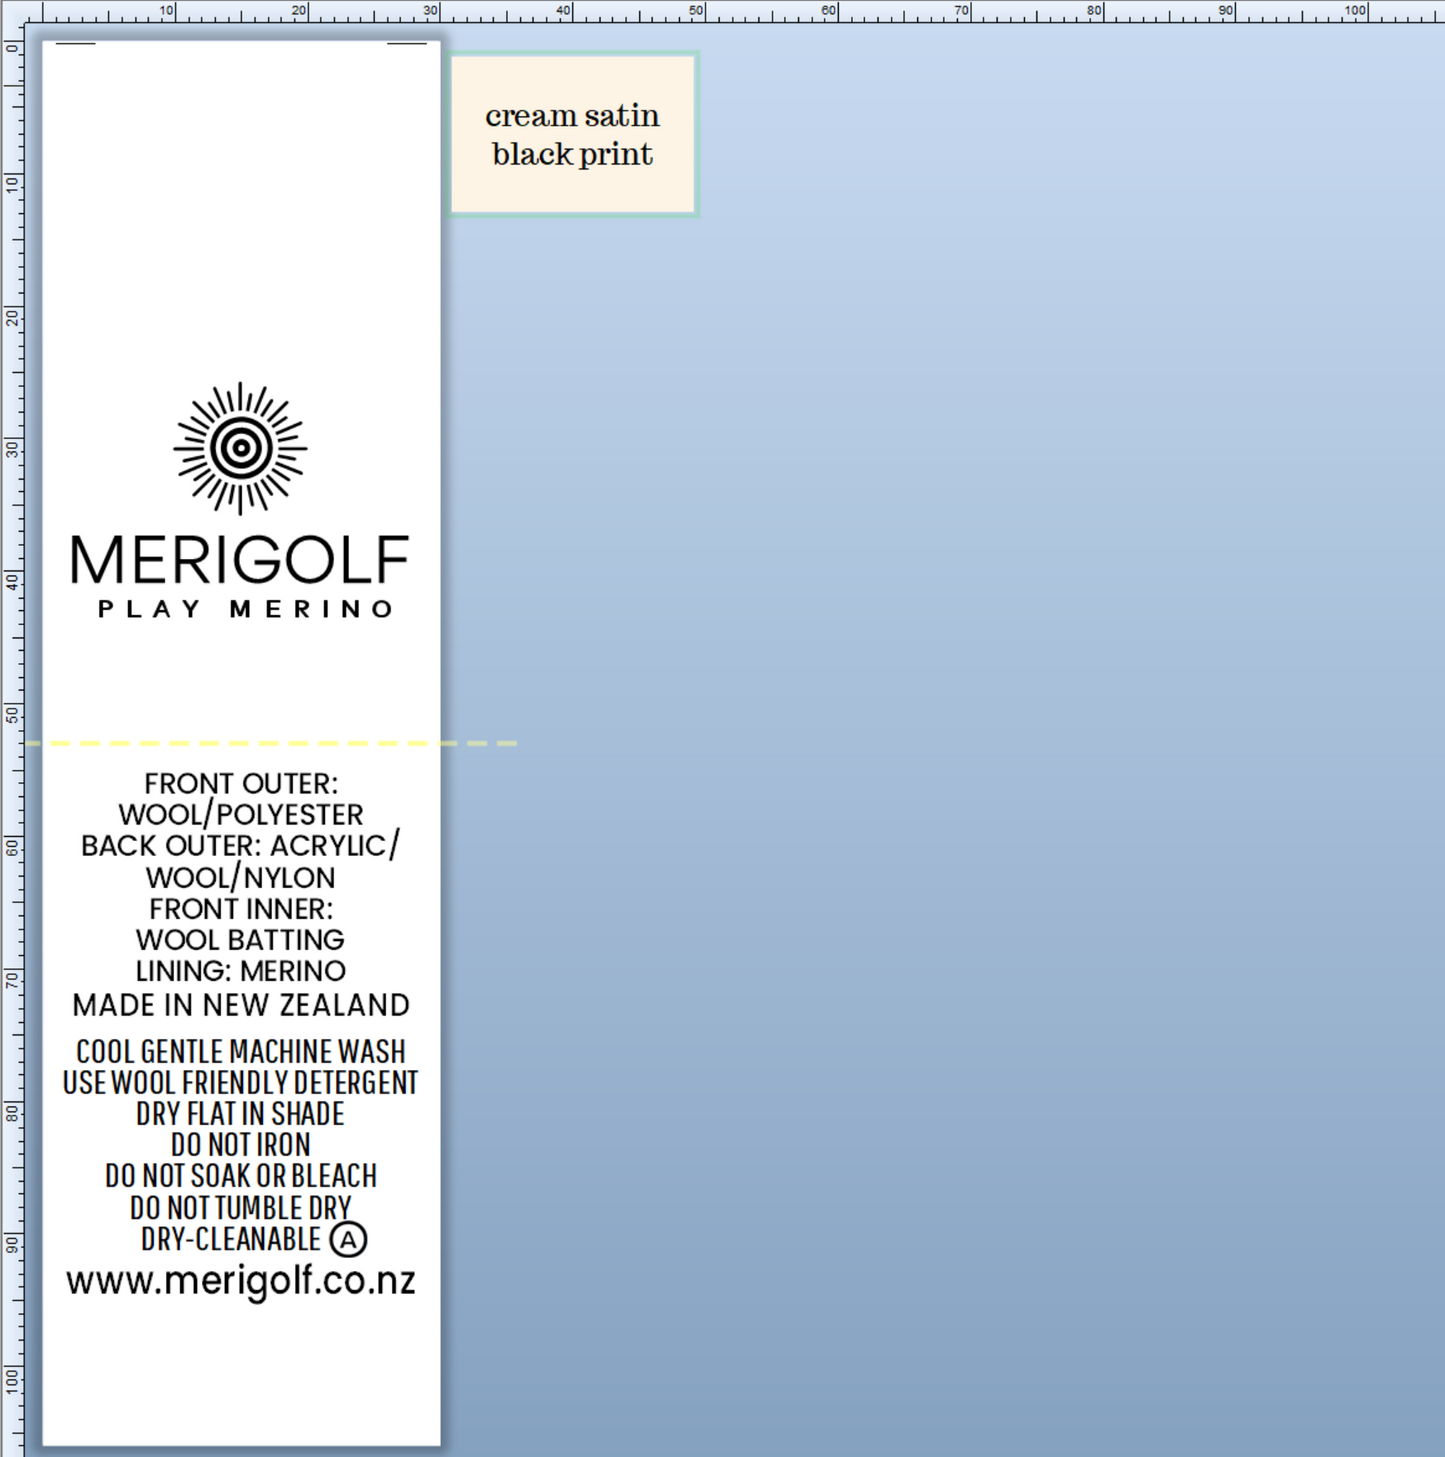This screenshot has width=1445, height=1457.
Task: Click the top-right crop mark on label
Action: pos(406,44)
